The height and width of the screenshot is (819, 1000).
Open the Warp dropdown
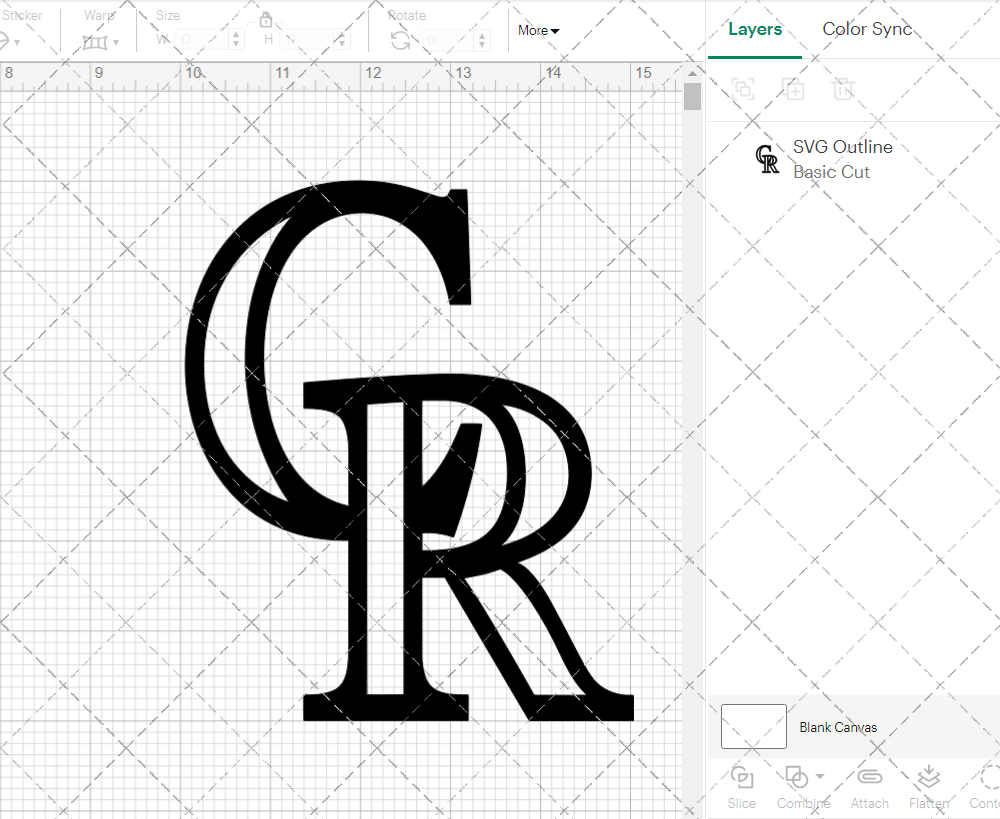[x=101, y=42]
